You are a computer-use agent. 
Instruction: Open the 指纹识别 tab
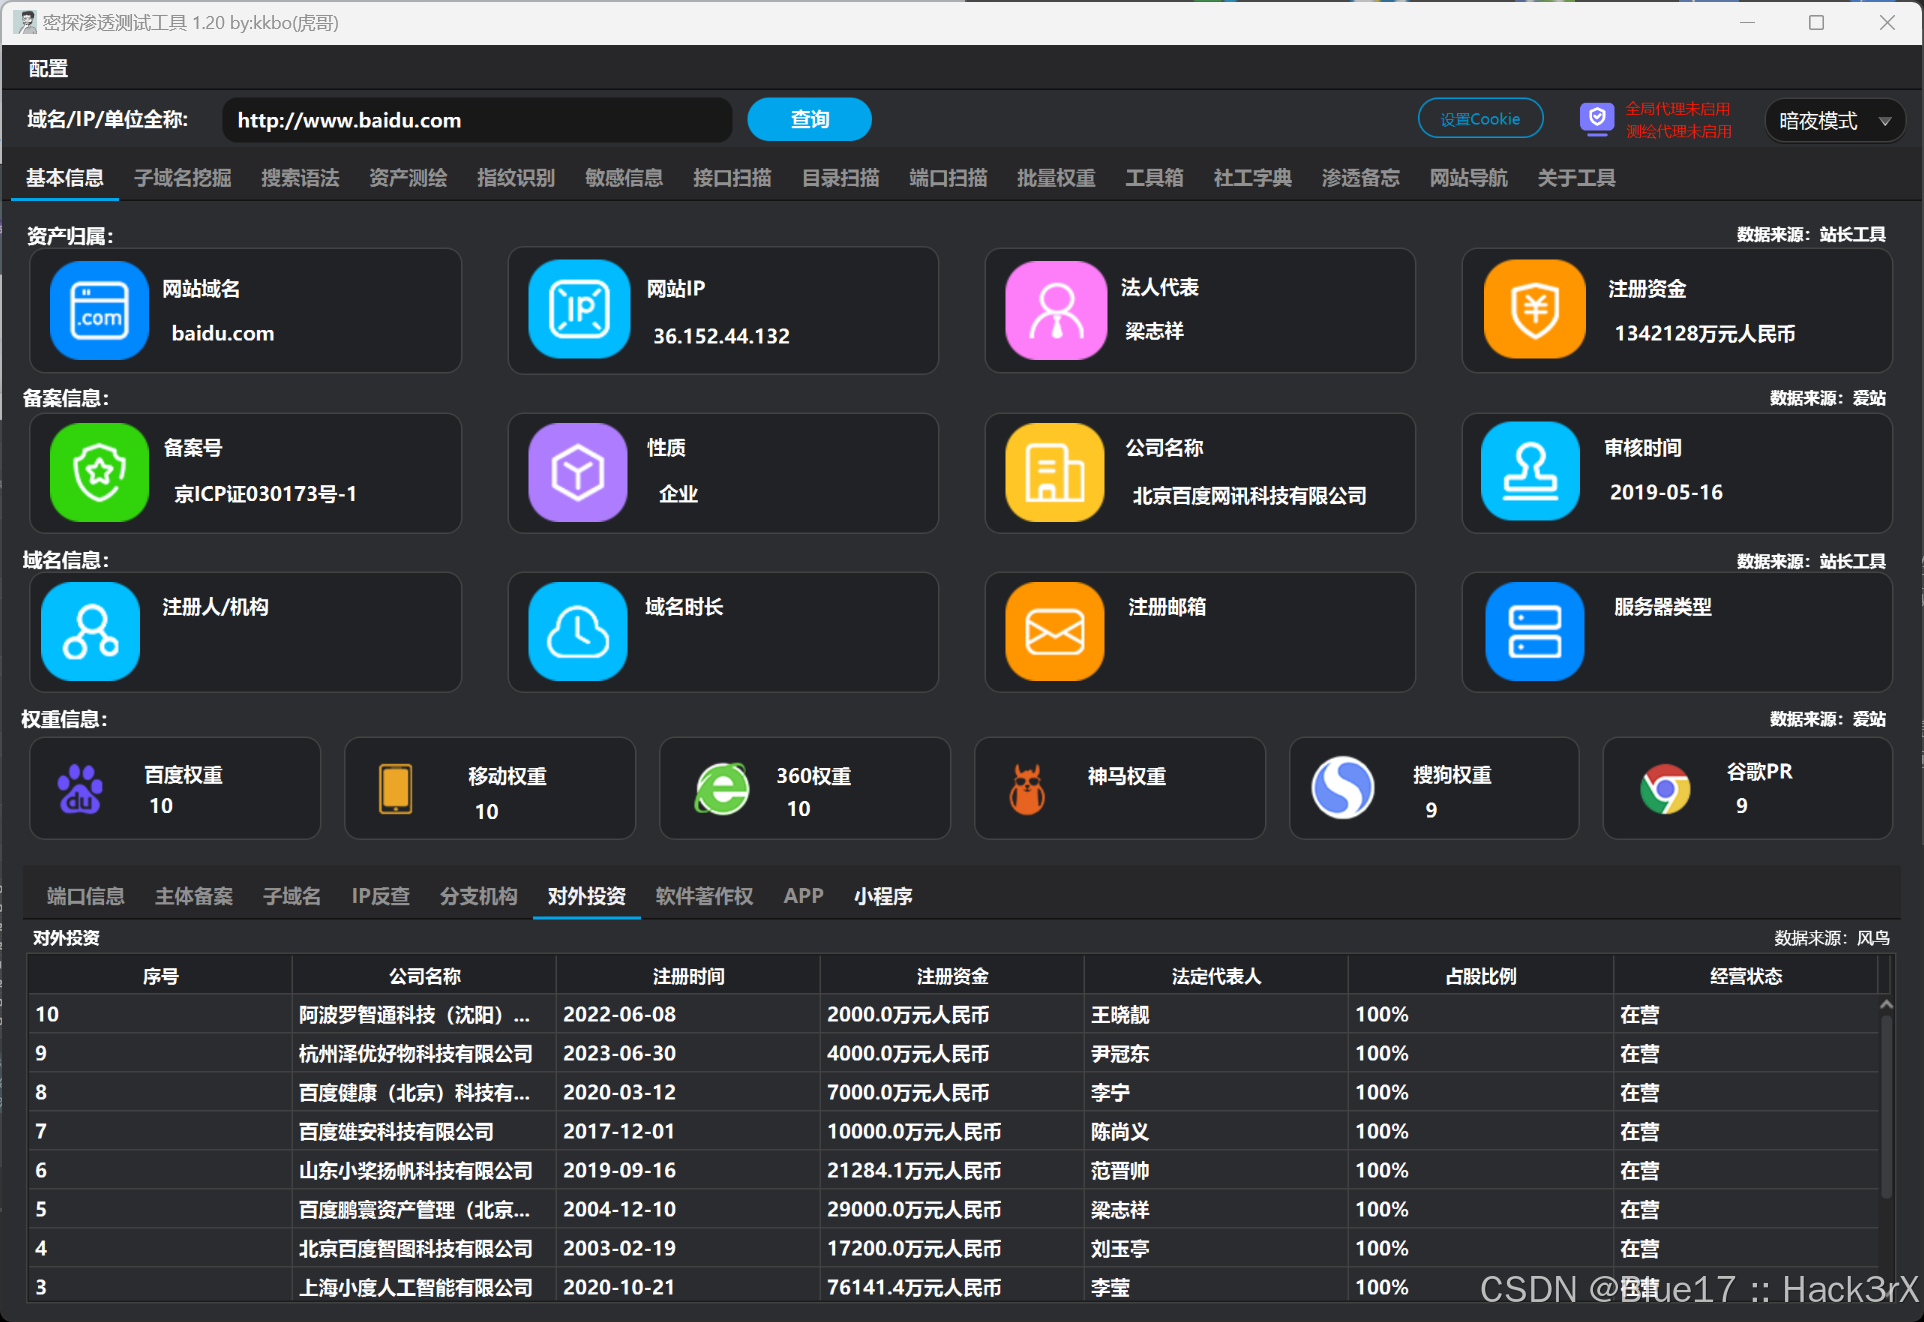pos(515,178)
